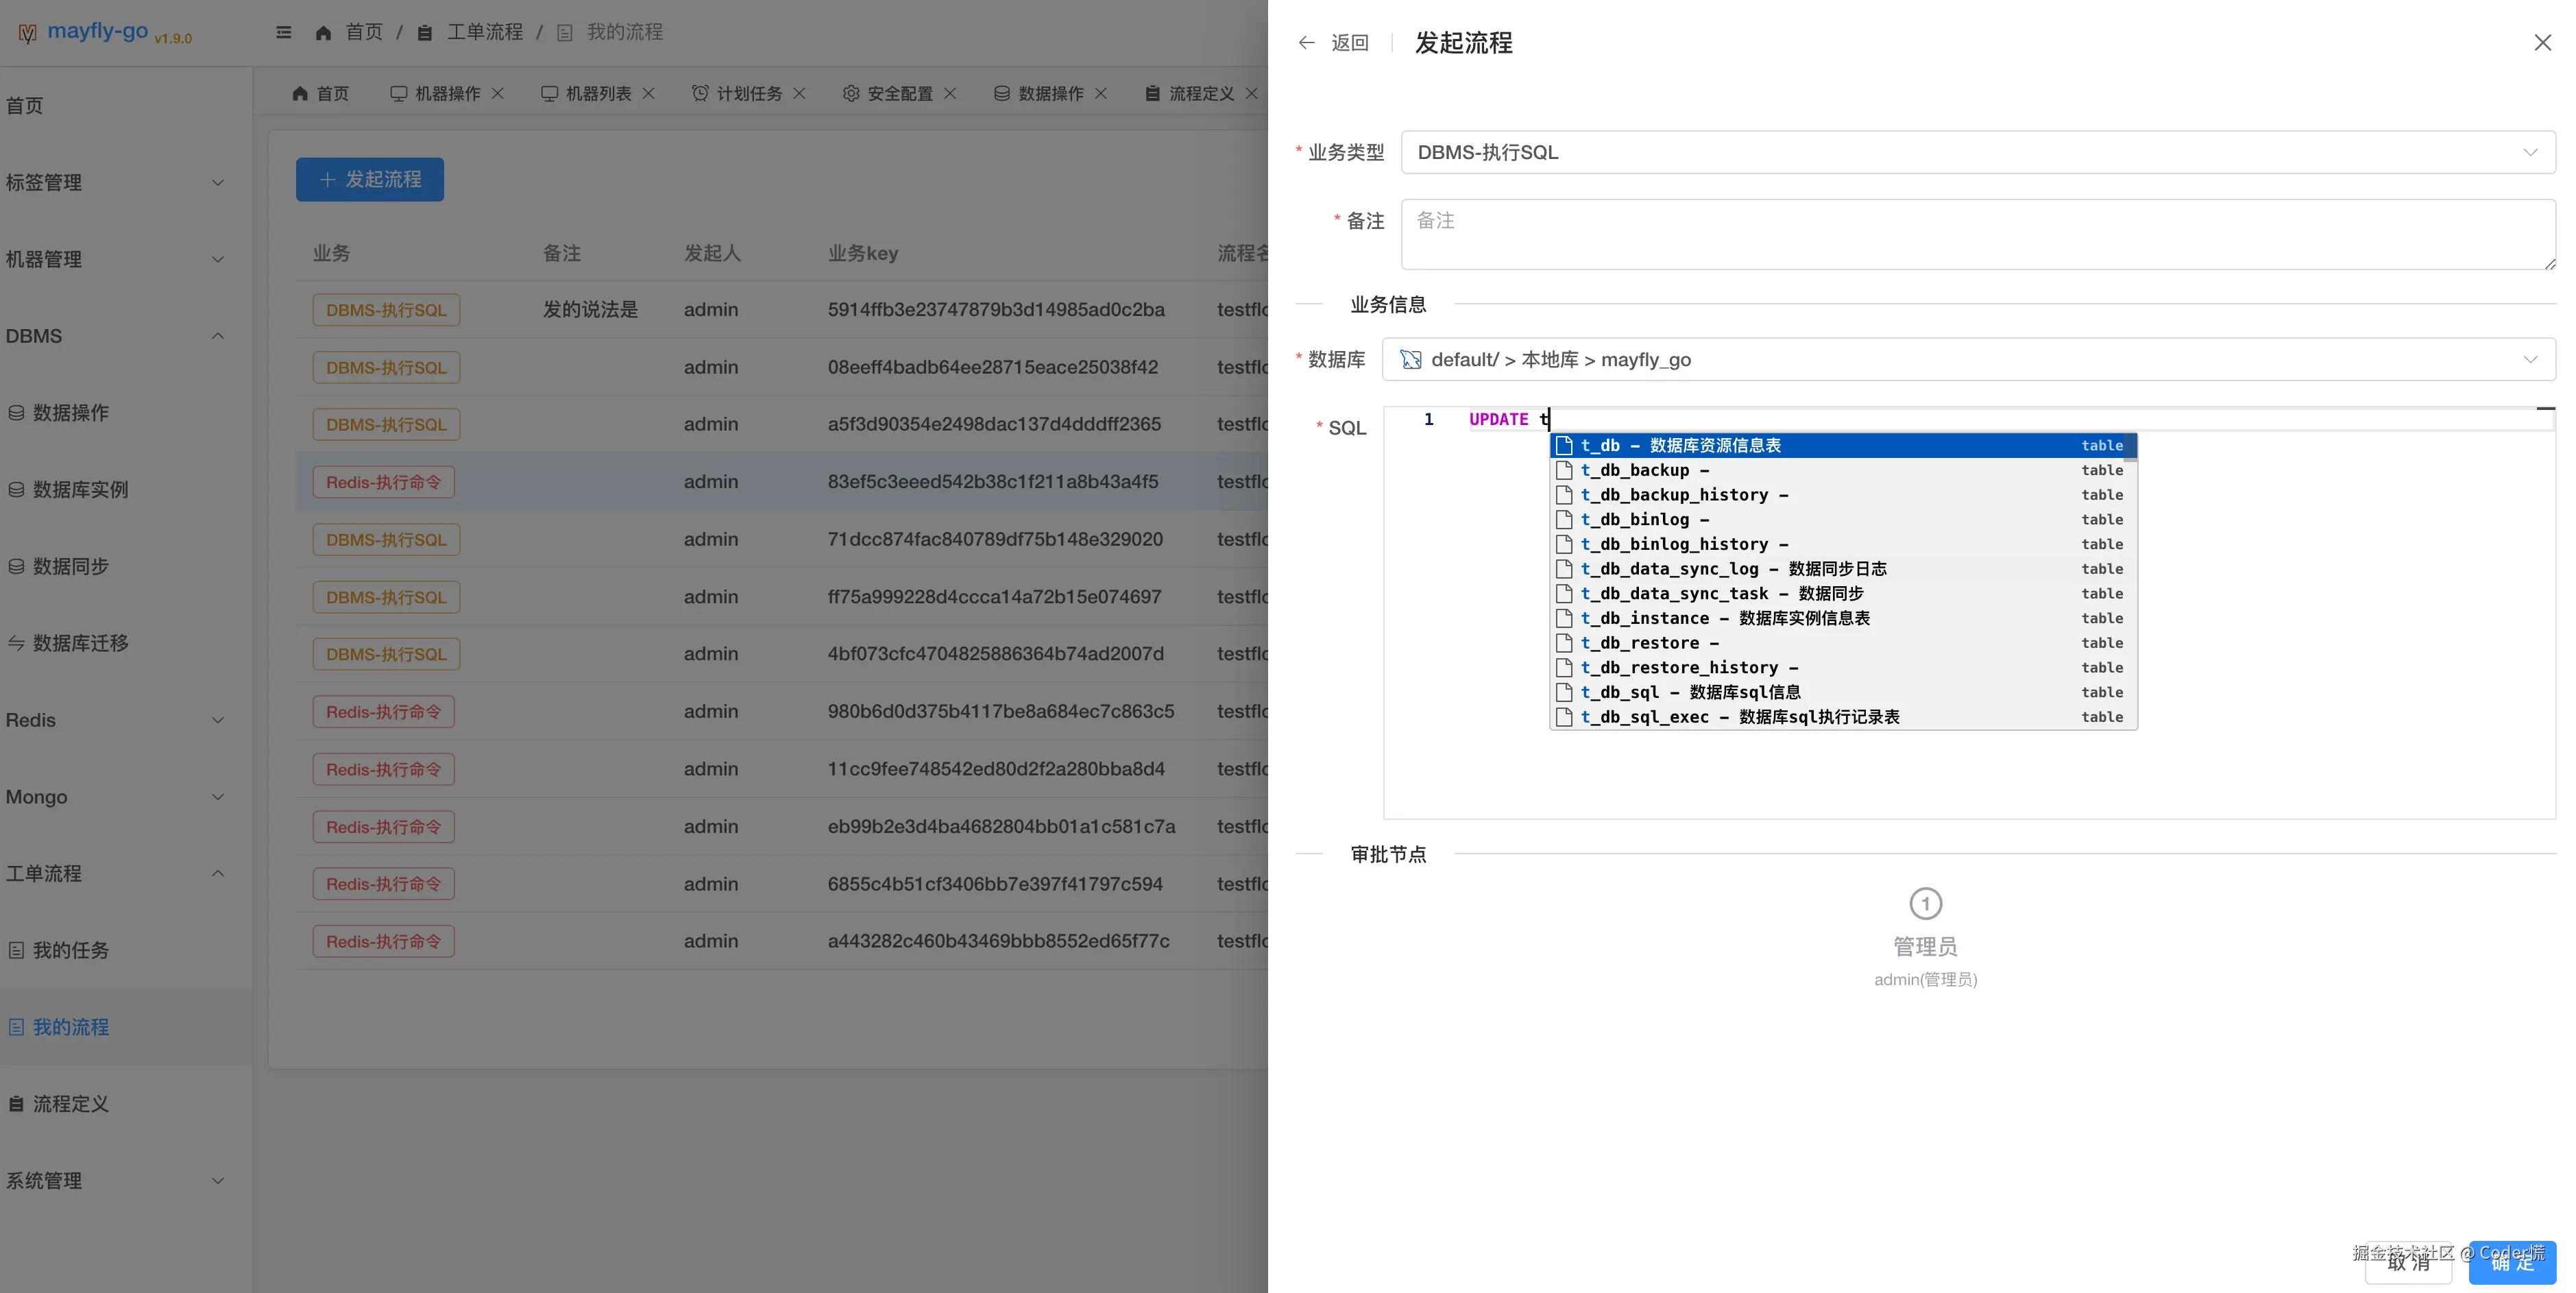2576x1293 pixels.
Task: Click the 发起流程 blue button
Action: (369, 180)
